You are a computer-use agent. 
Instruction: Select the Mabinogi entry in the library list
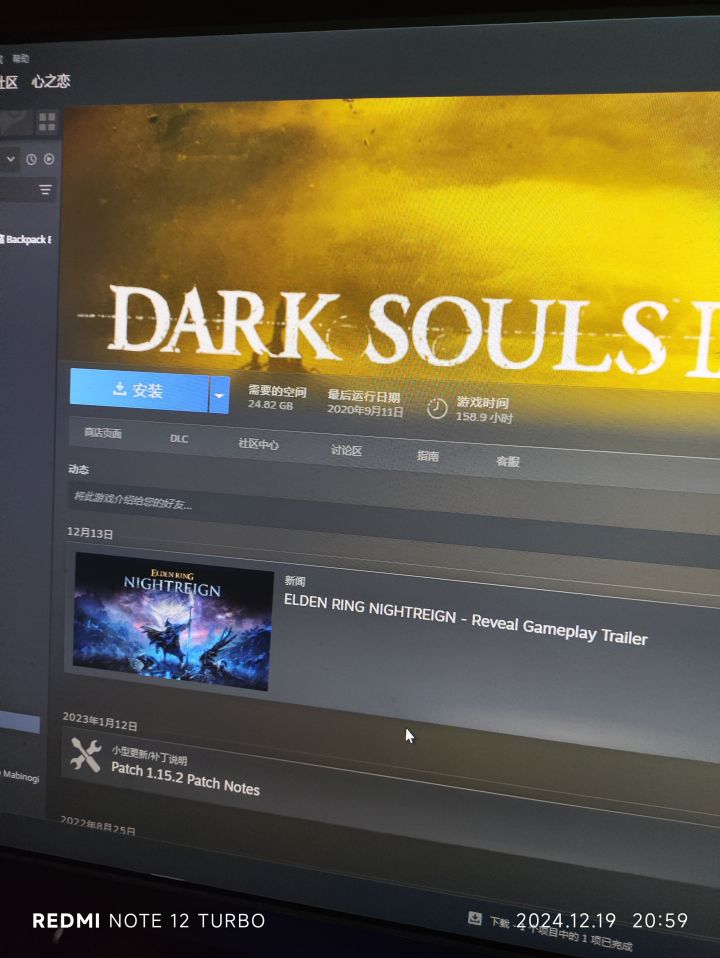click(20, 777)
